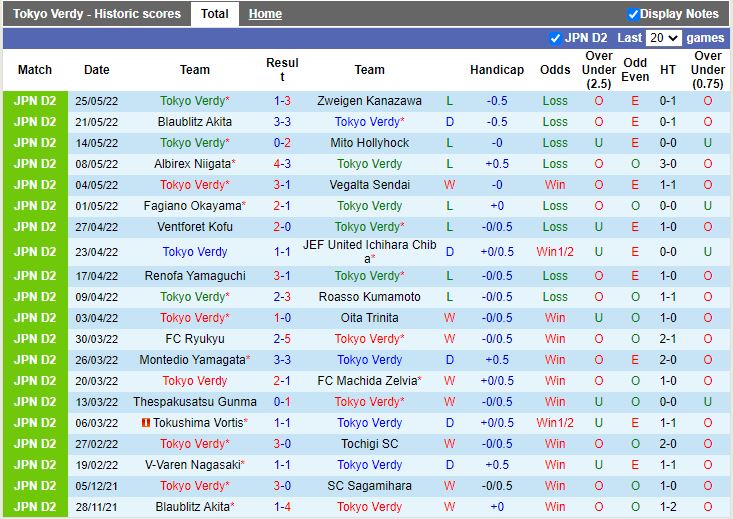733x519 pixels.
Task: Click JPN D2 league cell in 03/04/22 row
Action: pyautogui.click(x=35, y=318)
